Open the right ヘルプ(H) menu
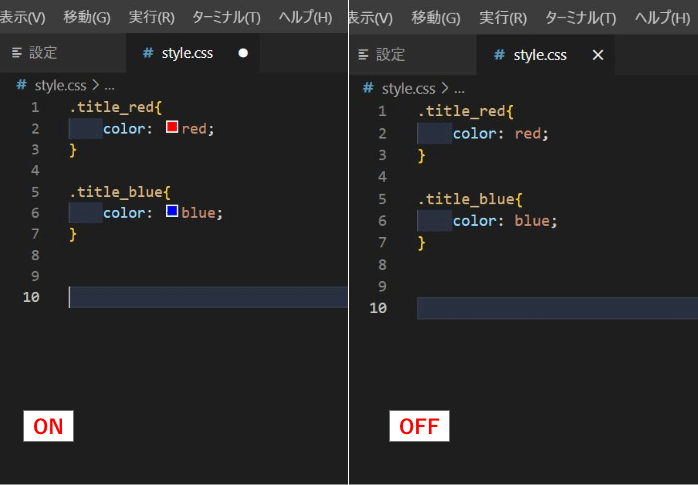 point(665,18)
